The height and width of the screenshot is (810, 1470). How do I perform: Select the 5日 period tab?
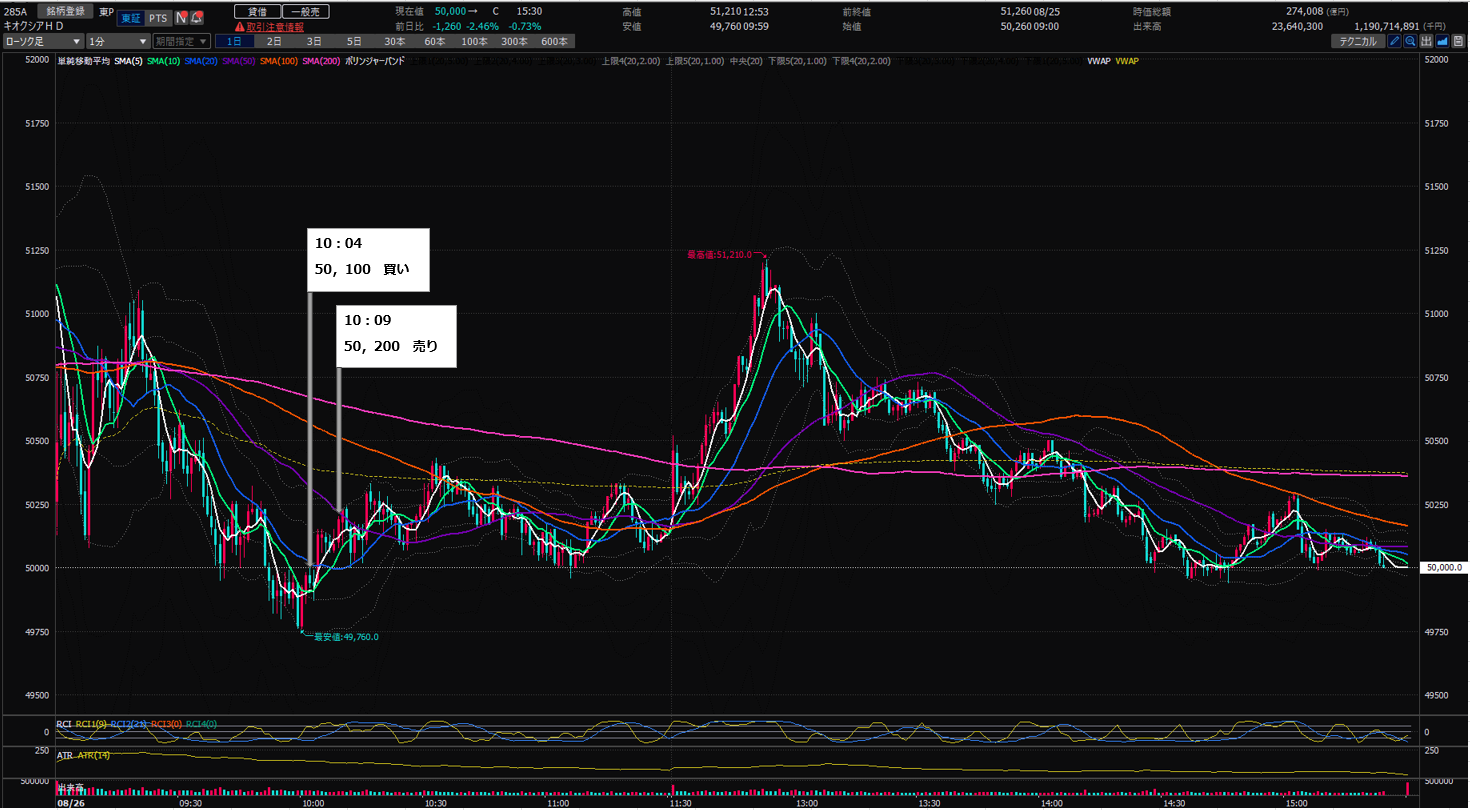354,42
